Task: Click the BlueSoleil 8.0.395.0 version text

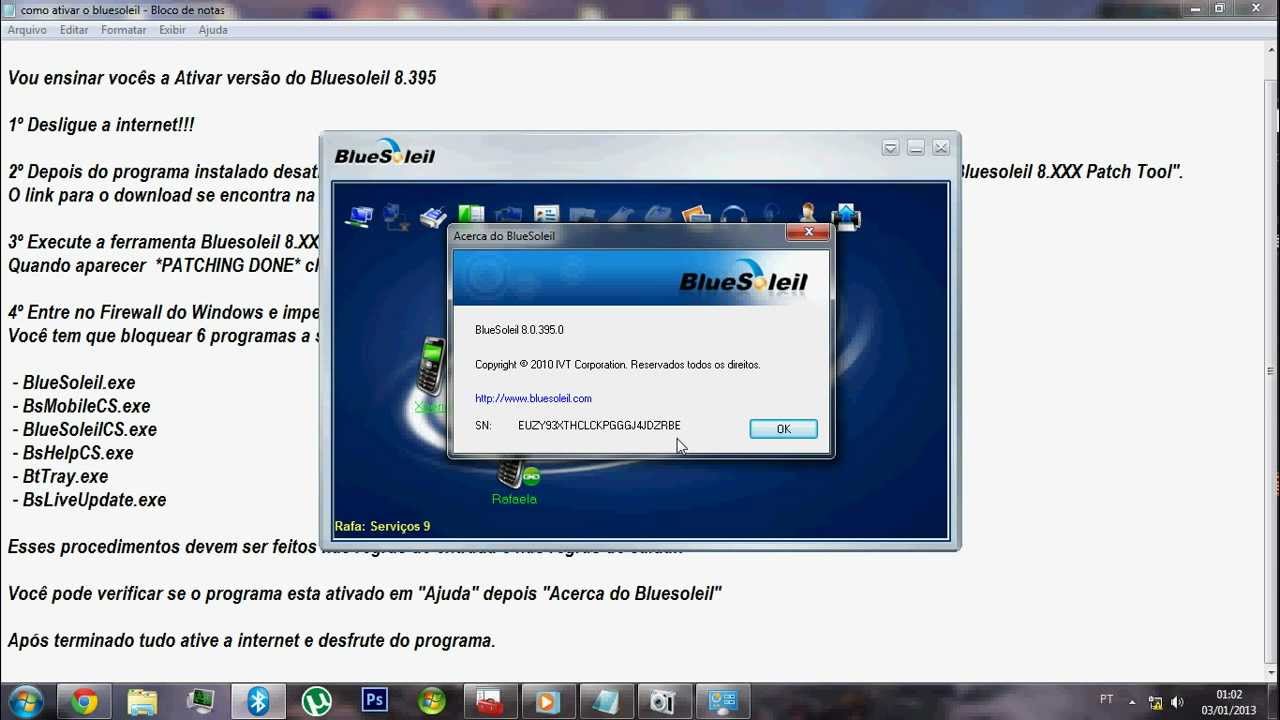Action: click(519, 330)
